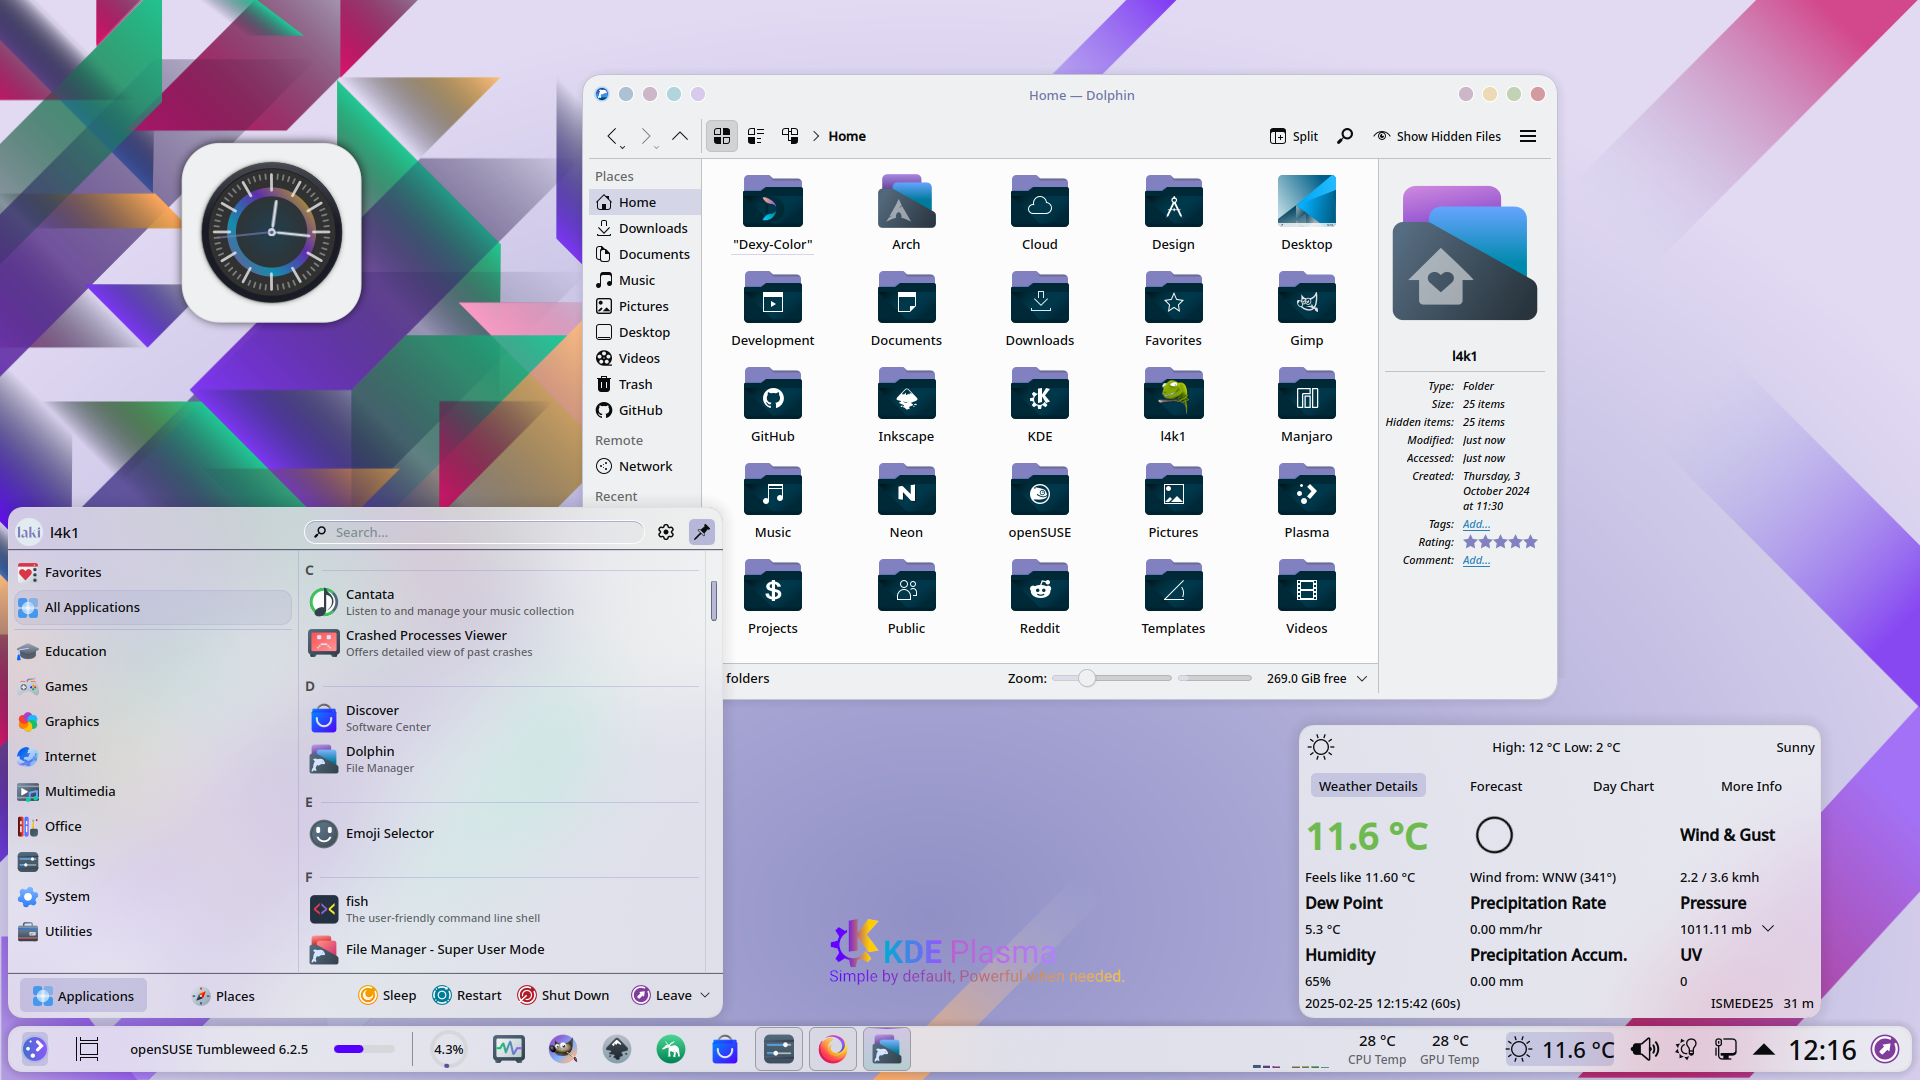Open the Gimp folder icon
1920x1080 pixels.
point(1306,299)
